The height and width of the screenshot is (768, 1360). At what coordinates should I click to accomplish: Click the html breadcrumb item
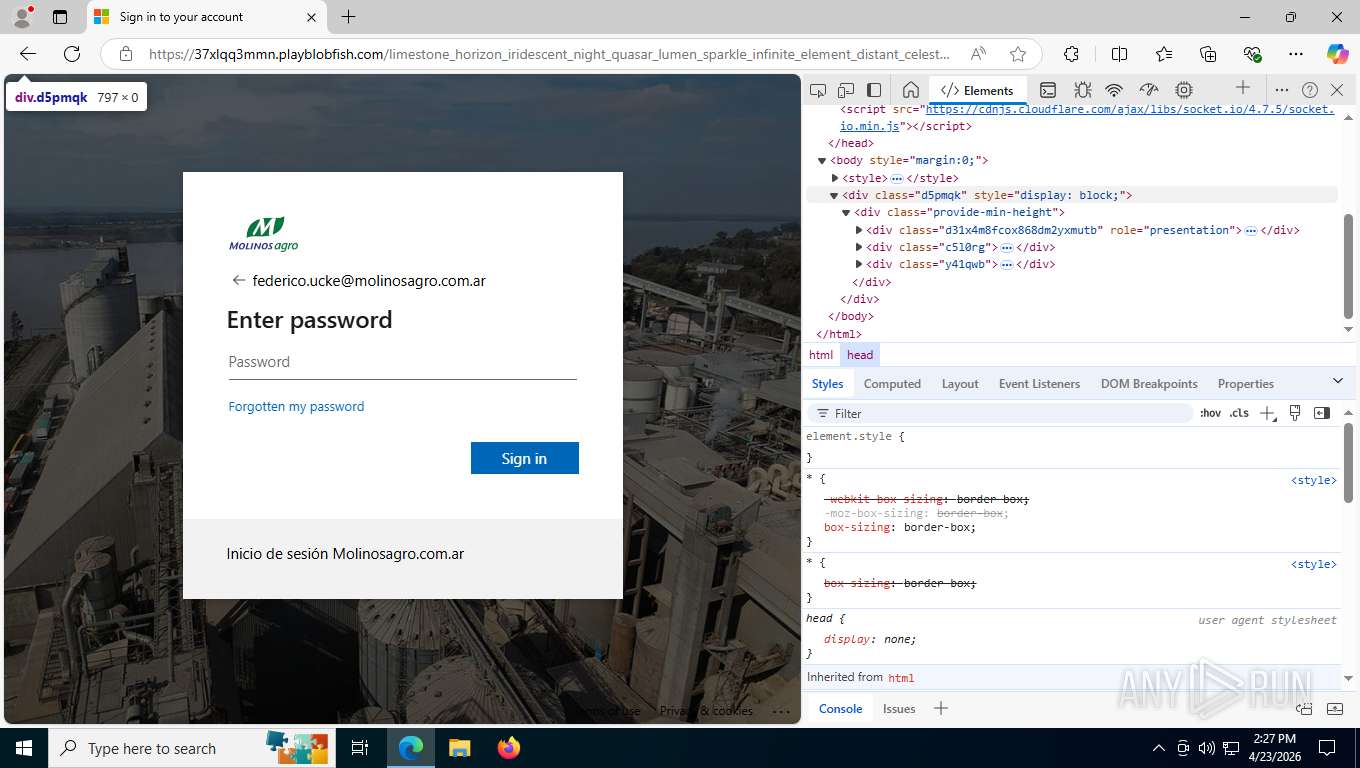(821, 355)
